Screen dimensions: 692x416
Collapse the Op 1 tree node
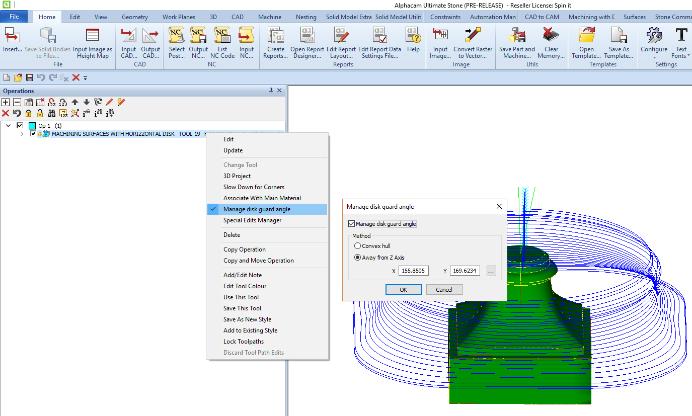(x=8, y=126)
